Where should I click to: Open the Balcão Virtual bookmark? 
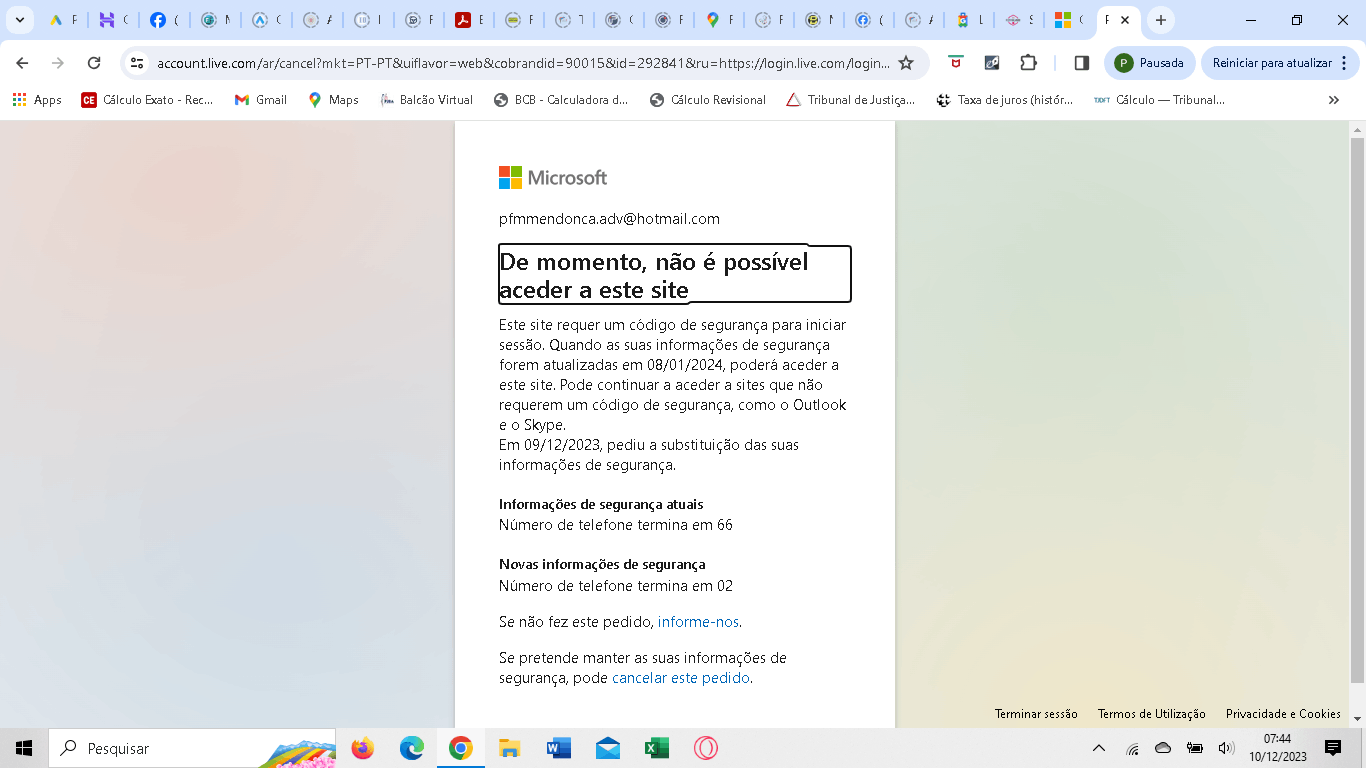[x=427, y=100]
